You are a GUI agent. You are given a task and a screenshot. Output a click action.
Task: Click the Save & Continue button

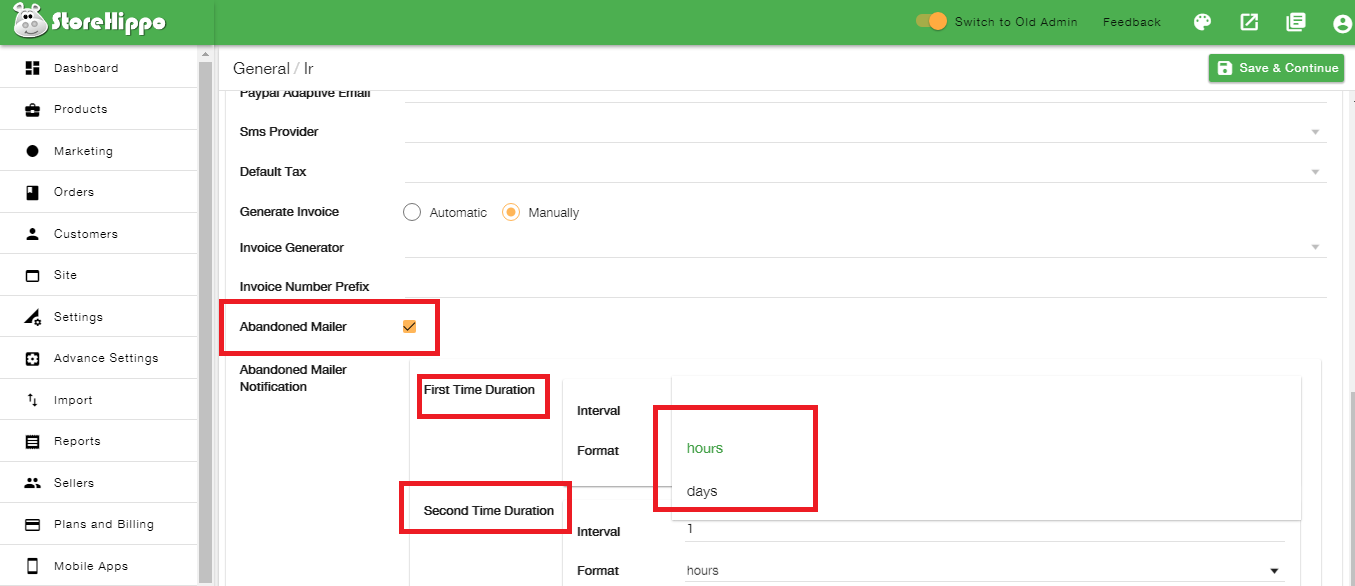(1276, 68)
